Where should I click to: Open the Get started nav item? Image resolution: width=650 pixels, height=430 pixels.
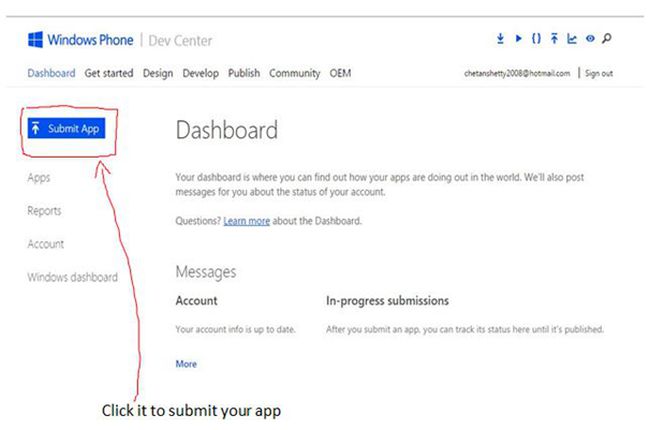[109, 73]
